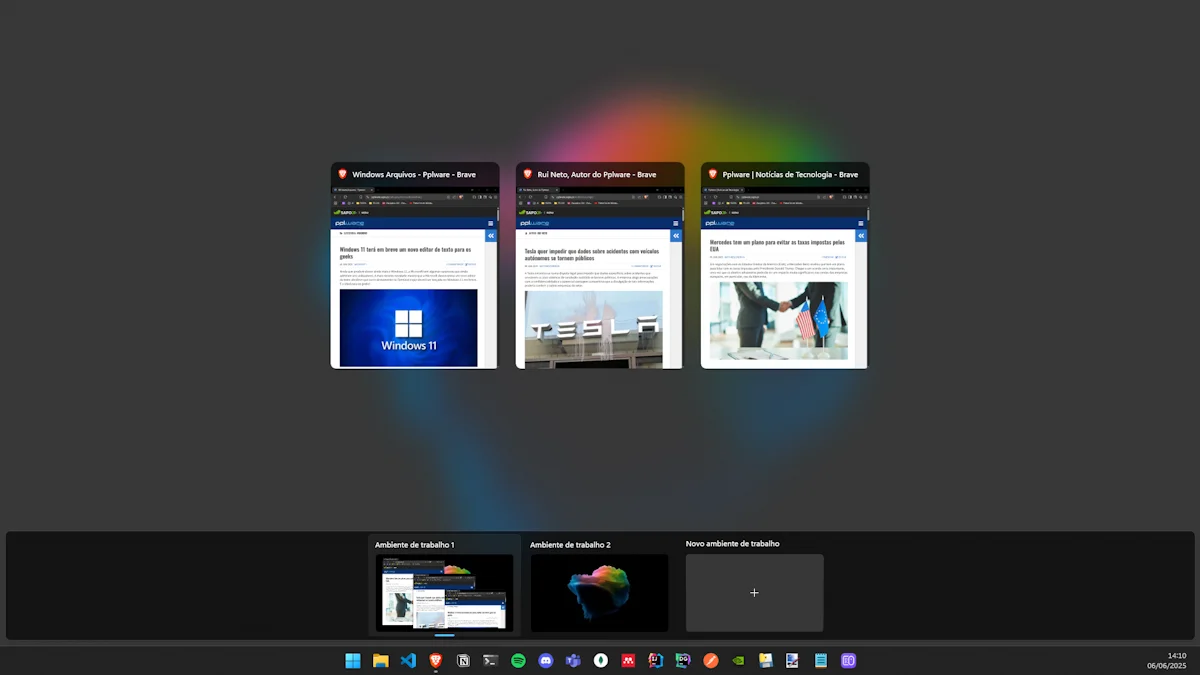Open the Windows Start menu
The image size is (1200, 675).
353,661
